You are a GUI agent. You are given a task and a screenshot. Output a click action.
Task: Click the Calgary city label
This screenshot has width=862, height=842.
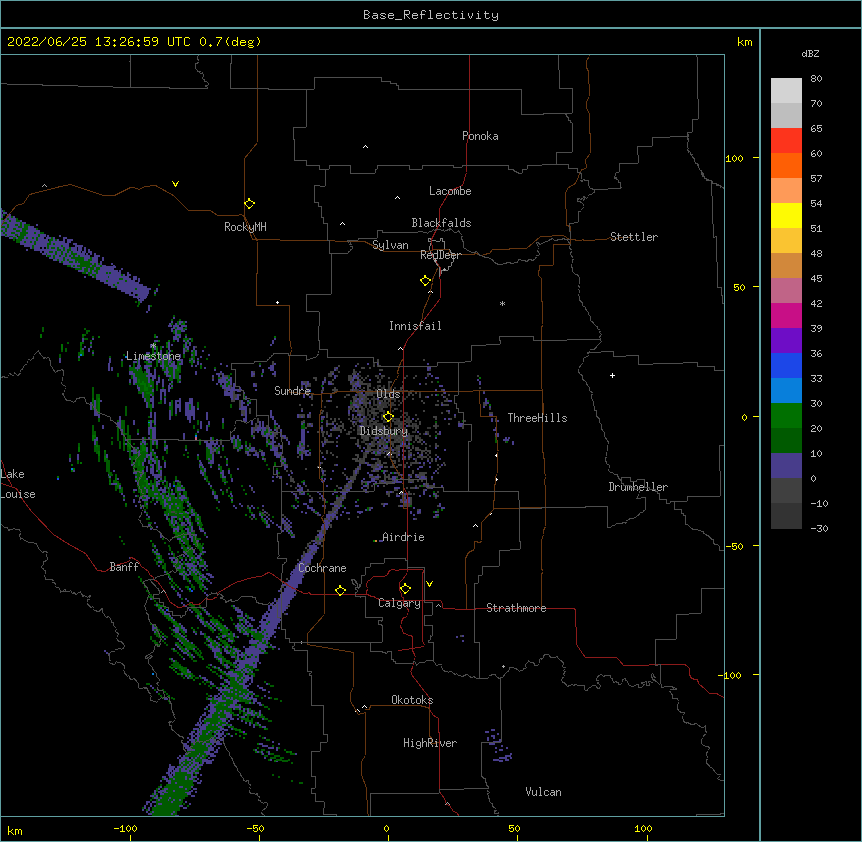tap(399, 603)
